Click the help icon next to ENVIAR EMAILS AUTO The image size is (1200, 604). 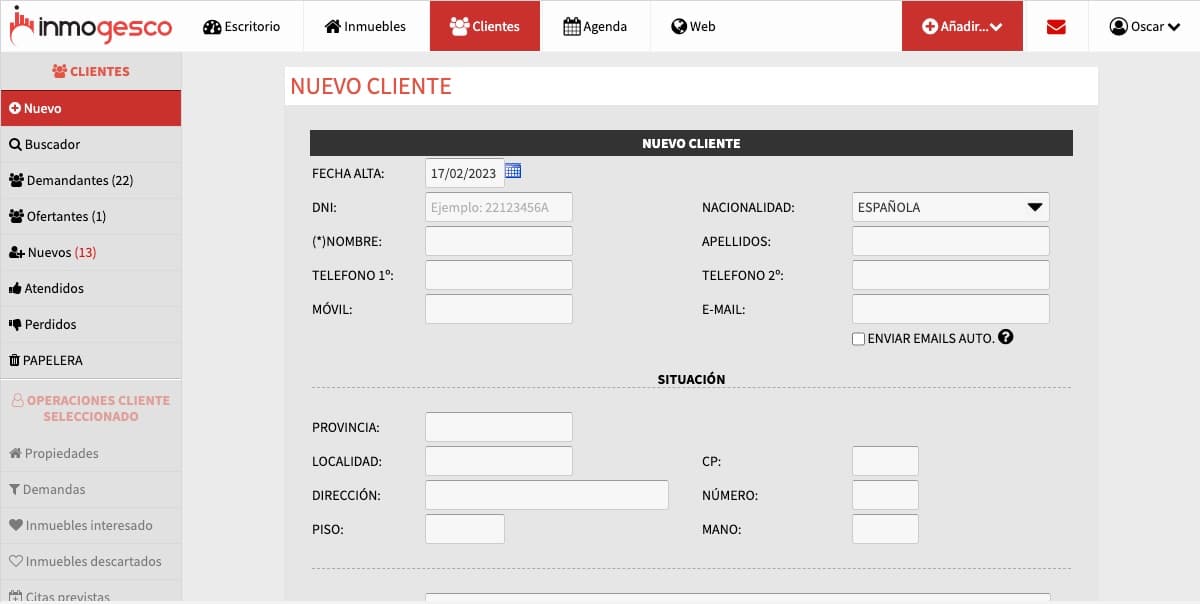[1006, 338]
